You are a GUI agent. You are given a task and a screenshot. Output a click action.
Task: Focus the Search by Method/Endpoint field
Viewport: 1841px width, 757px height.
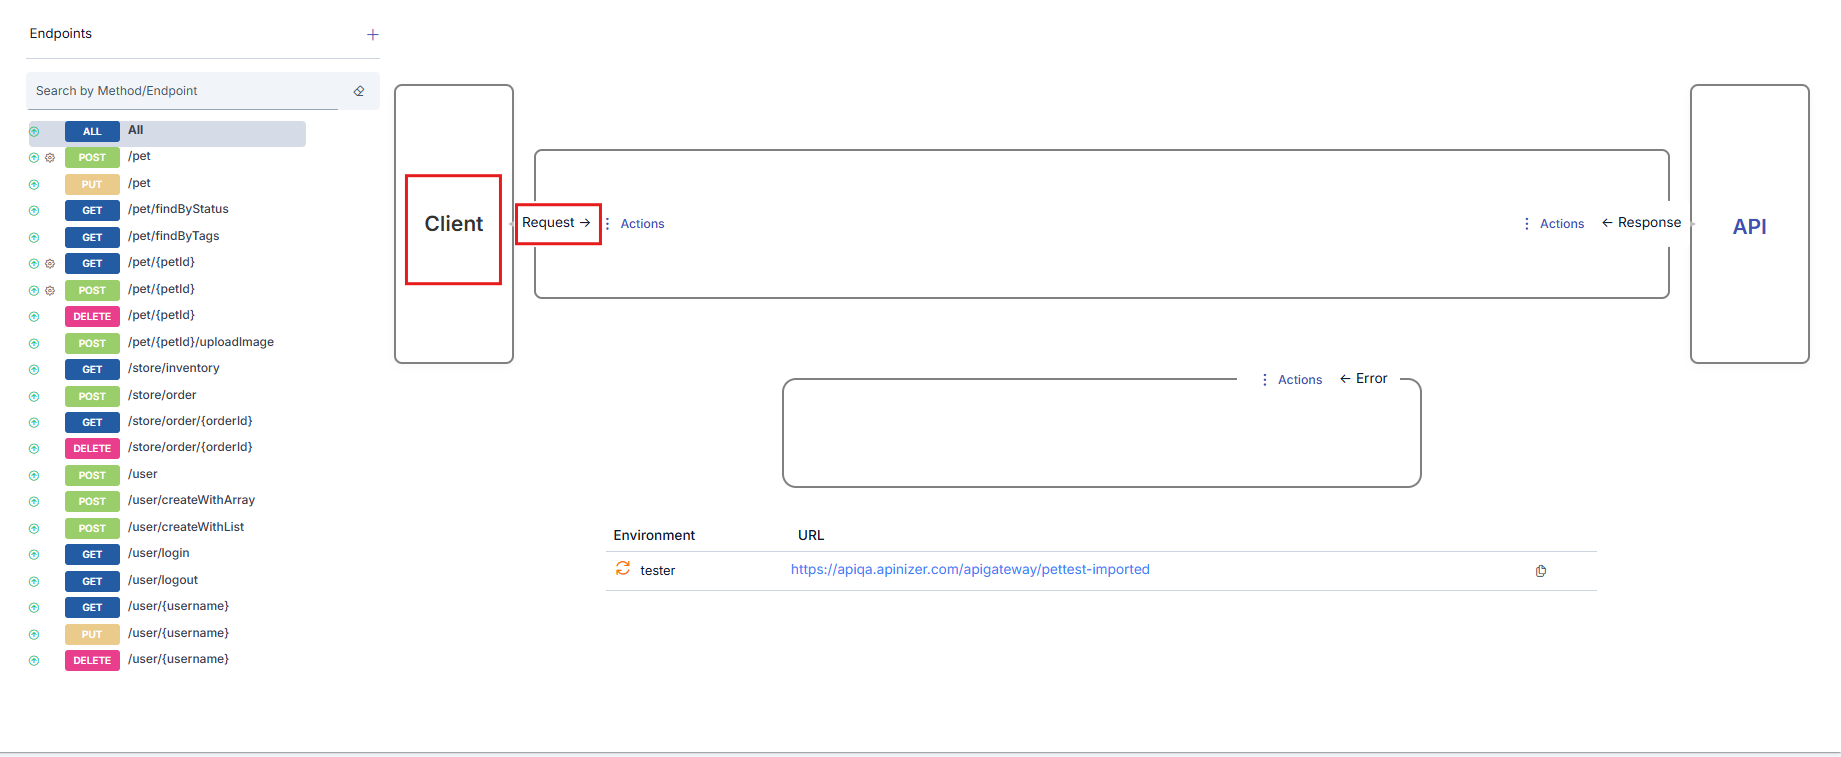tap(185, 91)
